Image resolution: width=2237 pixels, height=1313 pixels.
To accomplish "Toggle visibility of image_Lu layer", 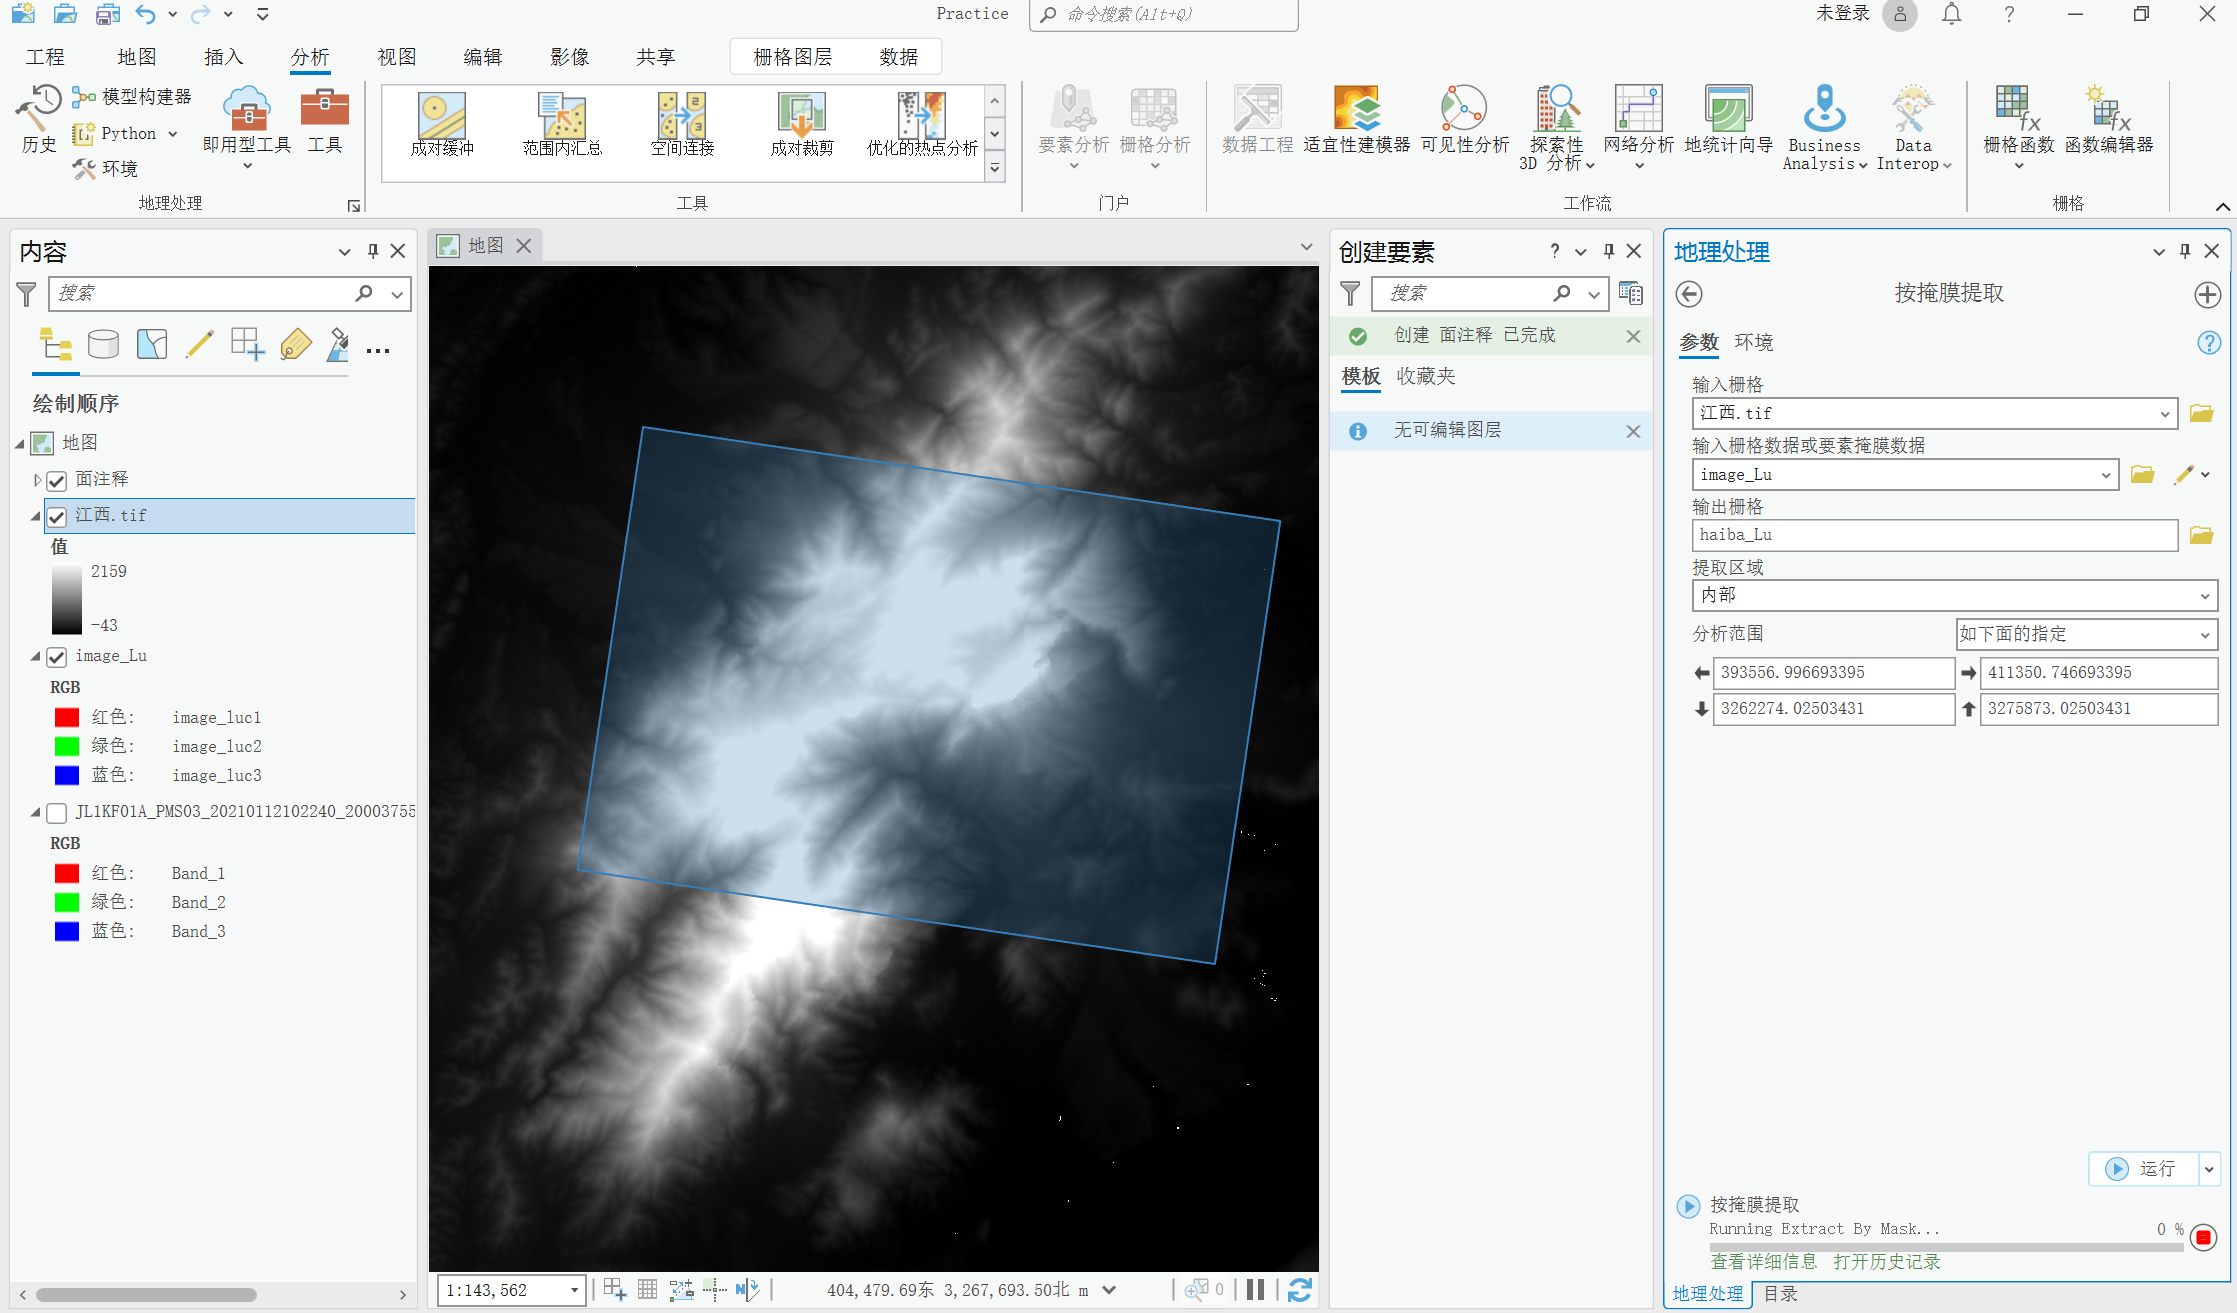I will point(57,657).
